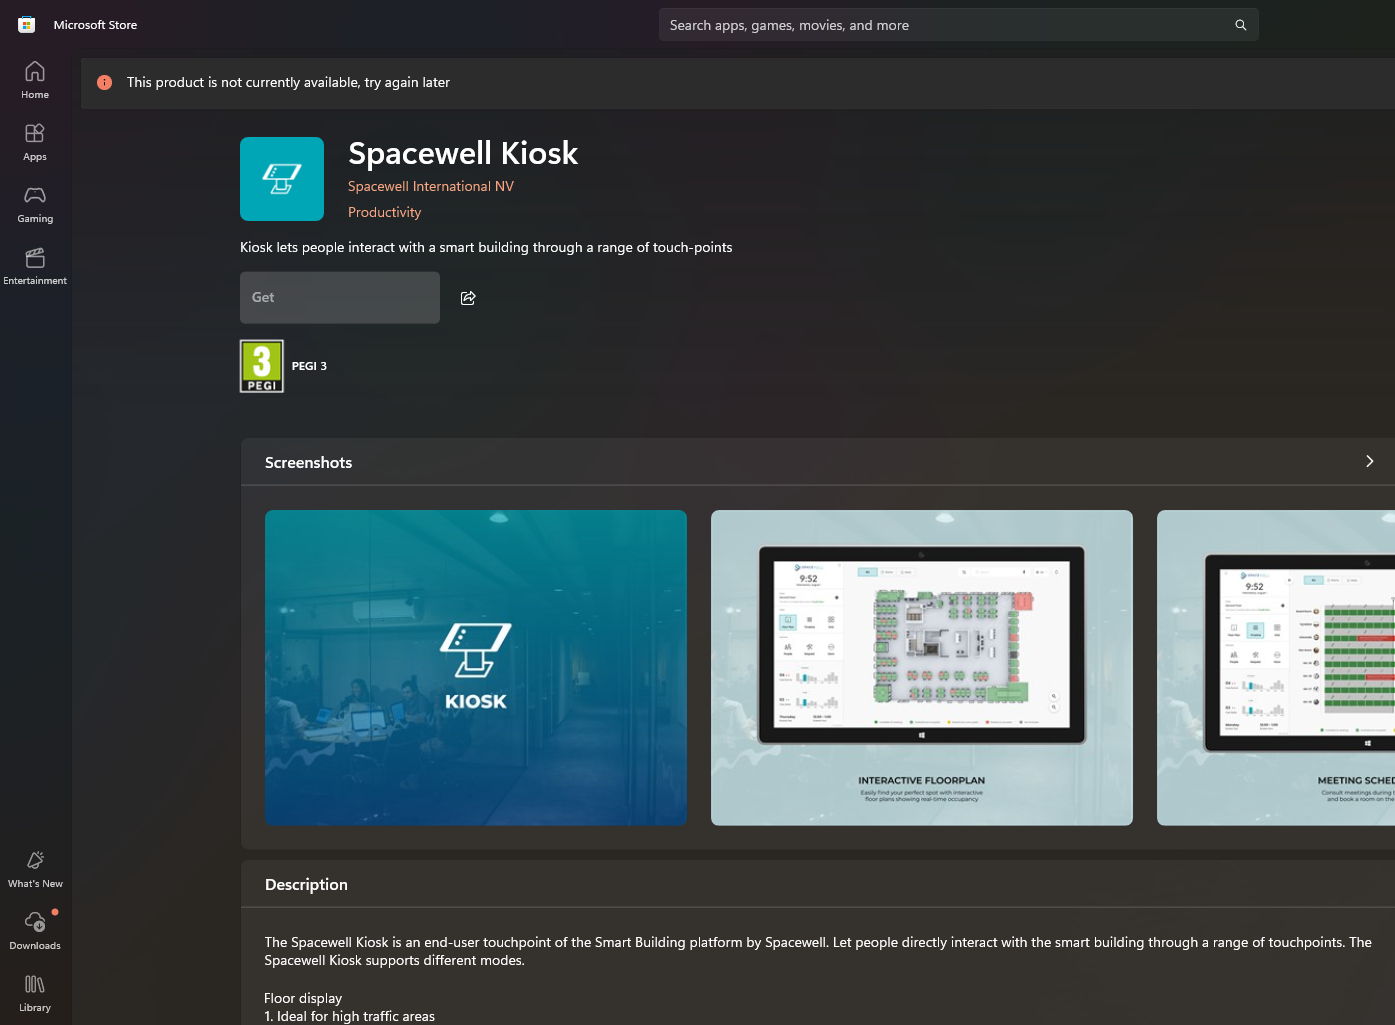This screenshot has height=1025, width=1395.
Task: Open the Library page
Action: coord(35,993)
